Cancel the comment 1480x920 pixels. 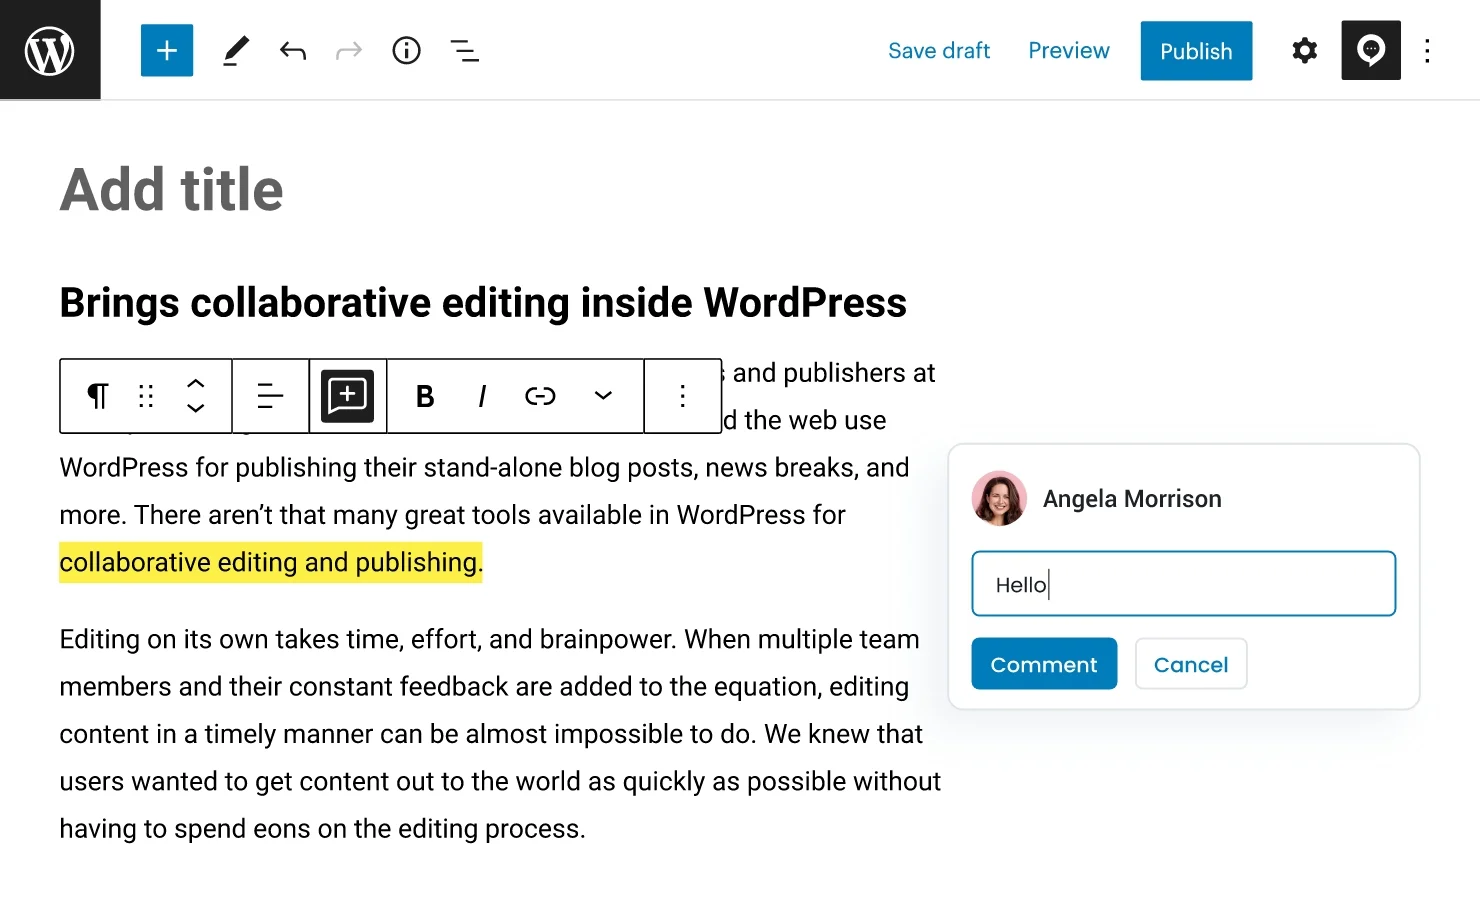tap(1191, 664)
